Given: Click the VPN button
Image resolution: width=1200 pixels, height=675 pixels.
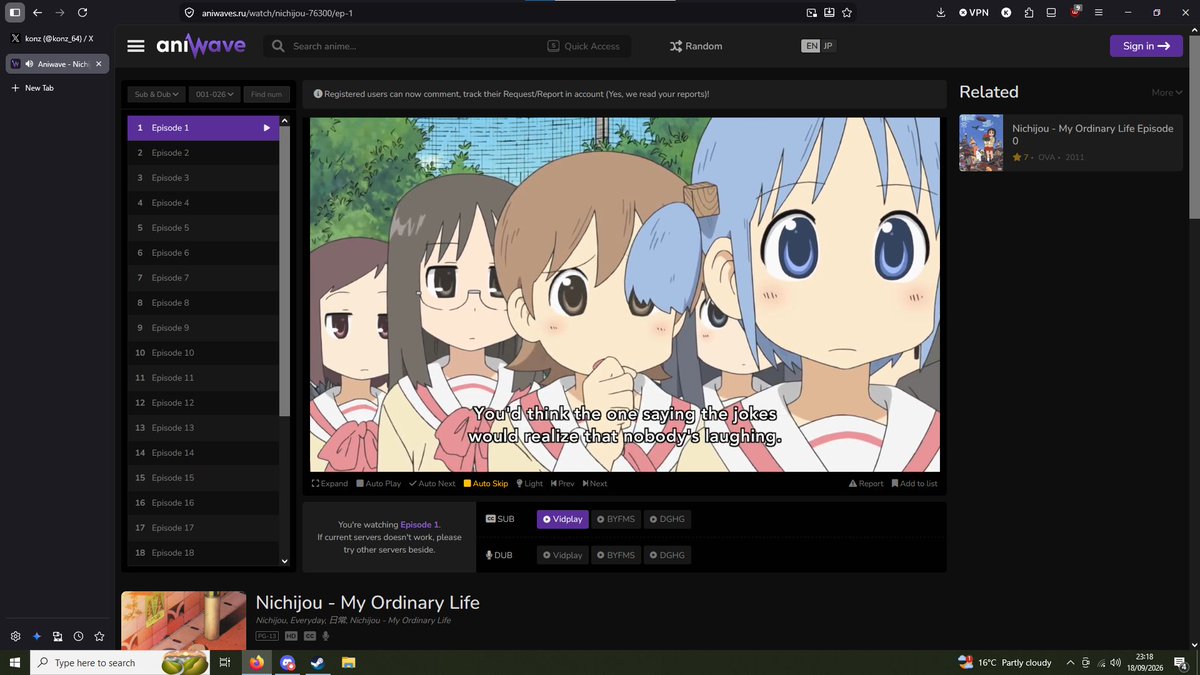Looking at the screenshot, I should (x=976, y=13).
